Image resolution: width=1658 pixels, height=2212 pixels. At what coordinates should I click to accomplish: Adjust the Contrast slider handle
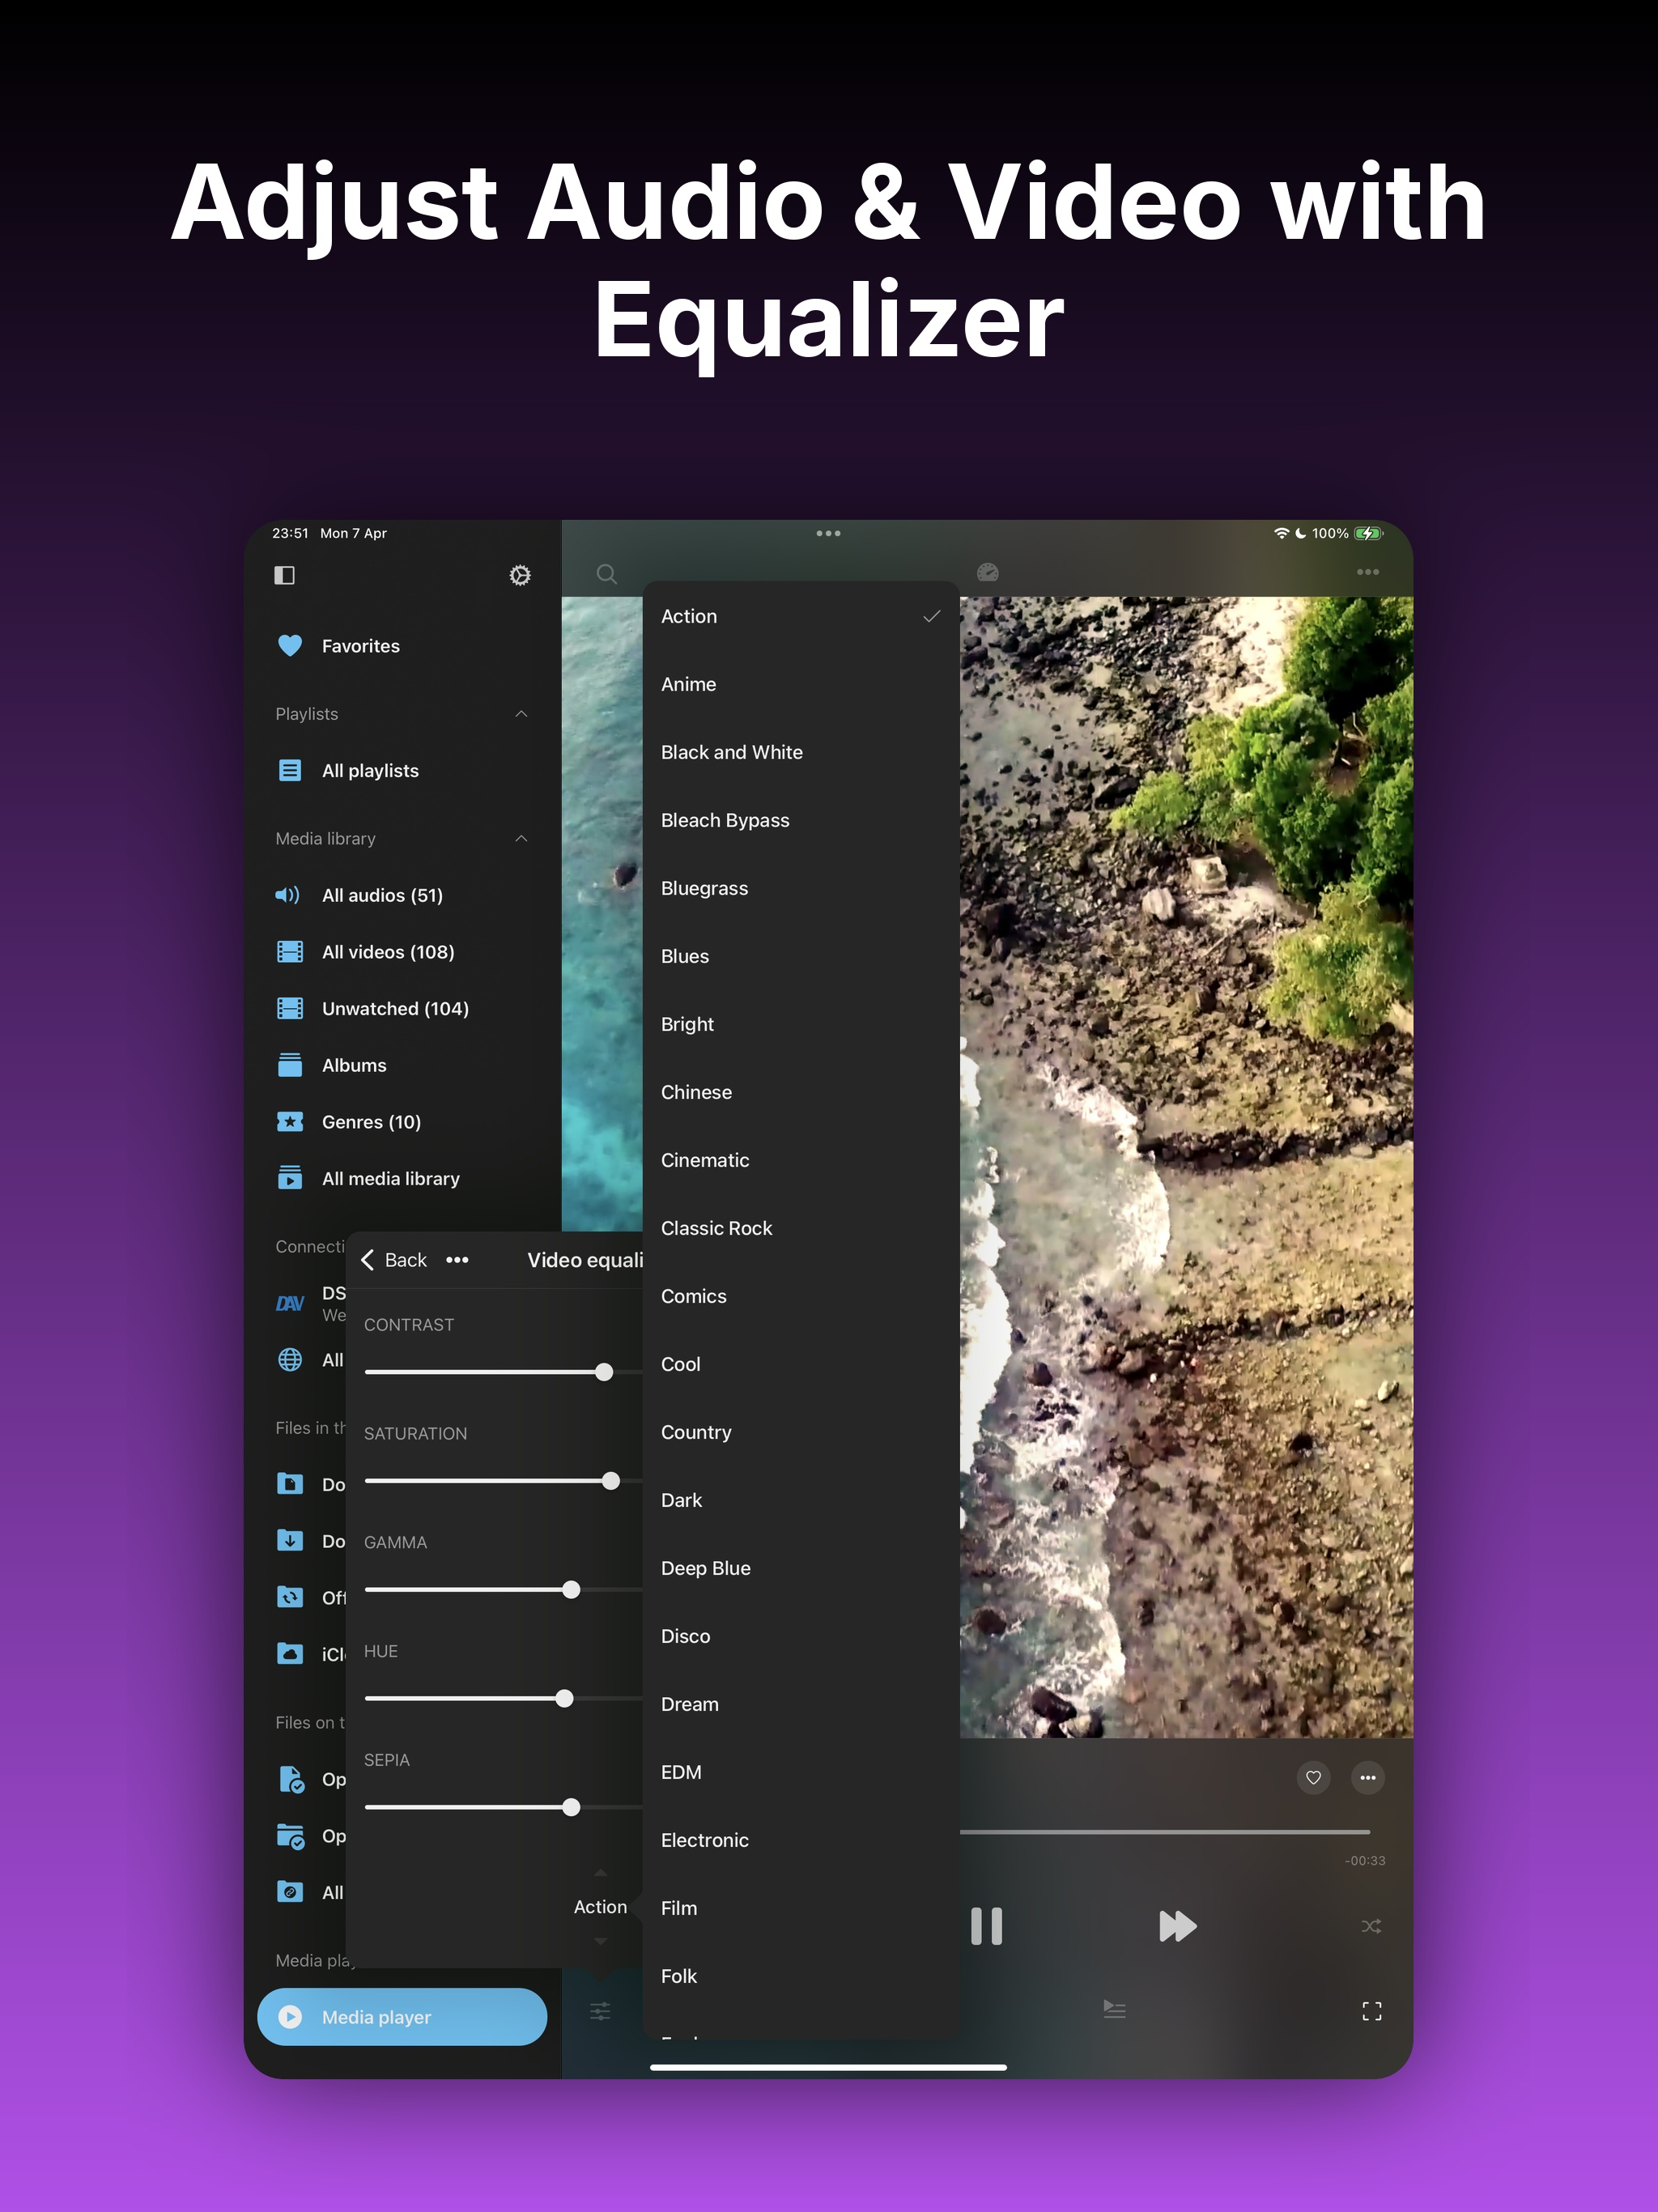(x=604, y=1372)
